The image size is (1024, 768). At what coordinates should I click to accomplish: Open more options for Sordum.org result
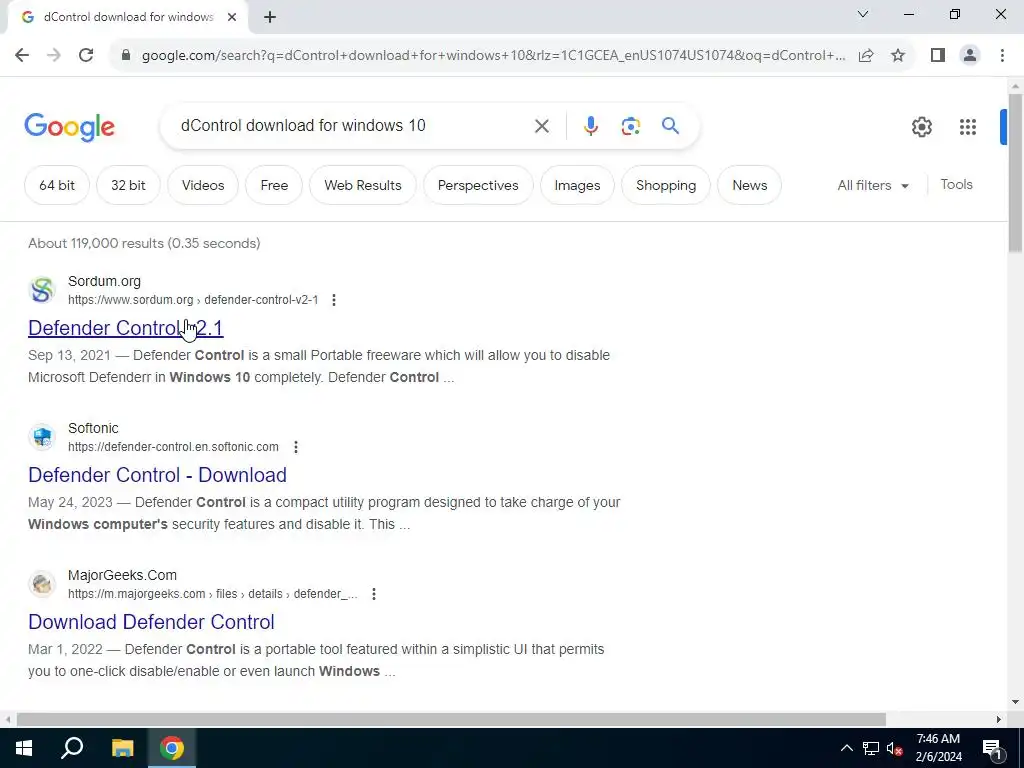tap(334, 300)
